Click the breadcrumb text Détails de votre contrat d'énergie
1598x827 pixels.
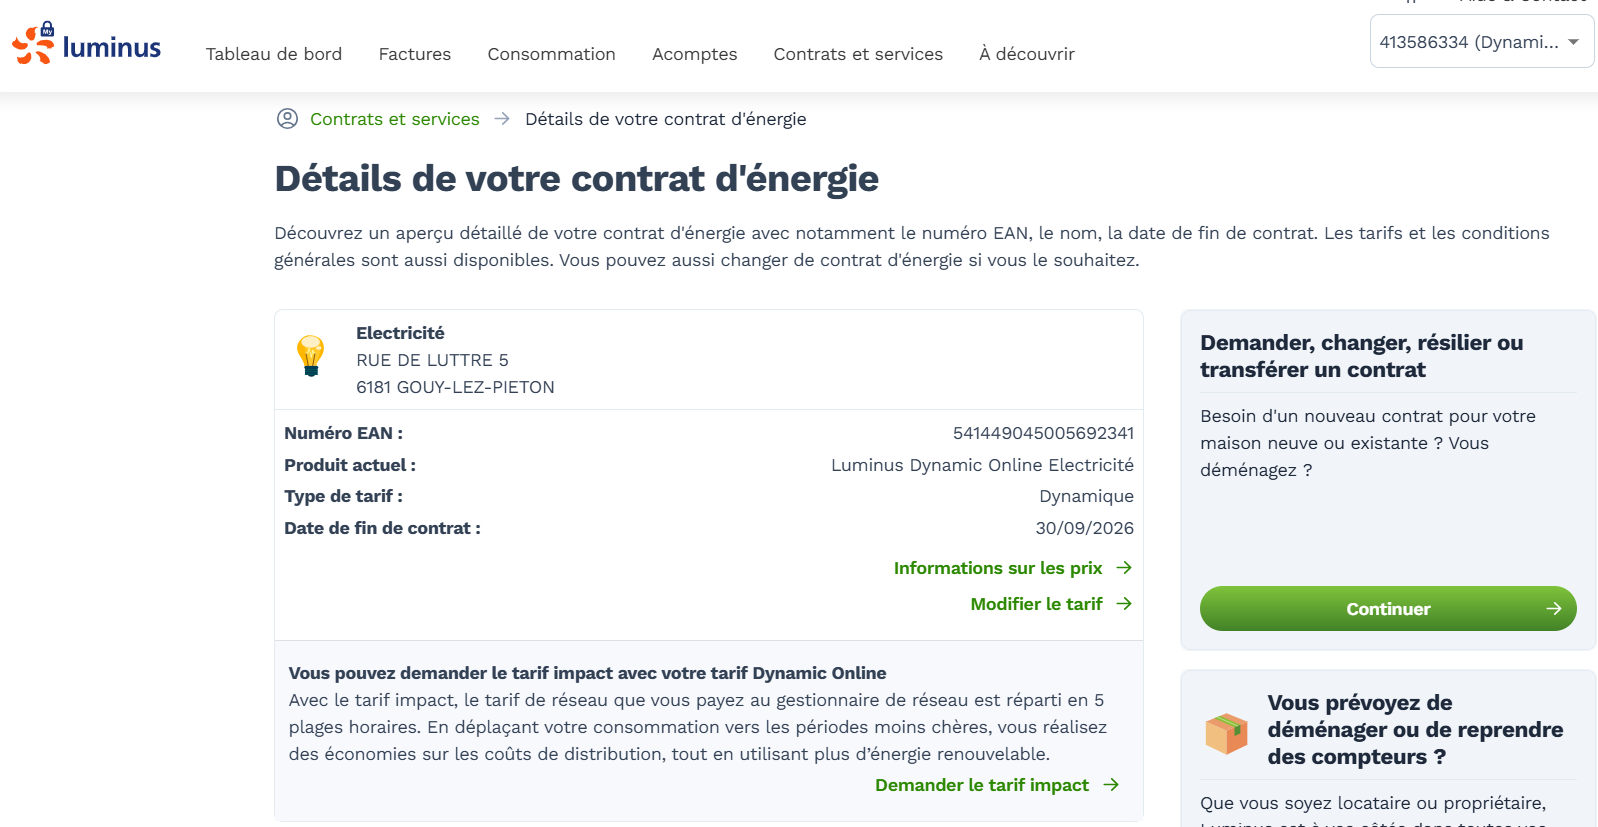click(x=666, y=119)
